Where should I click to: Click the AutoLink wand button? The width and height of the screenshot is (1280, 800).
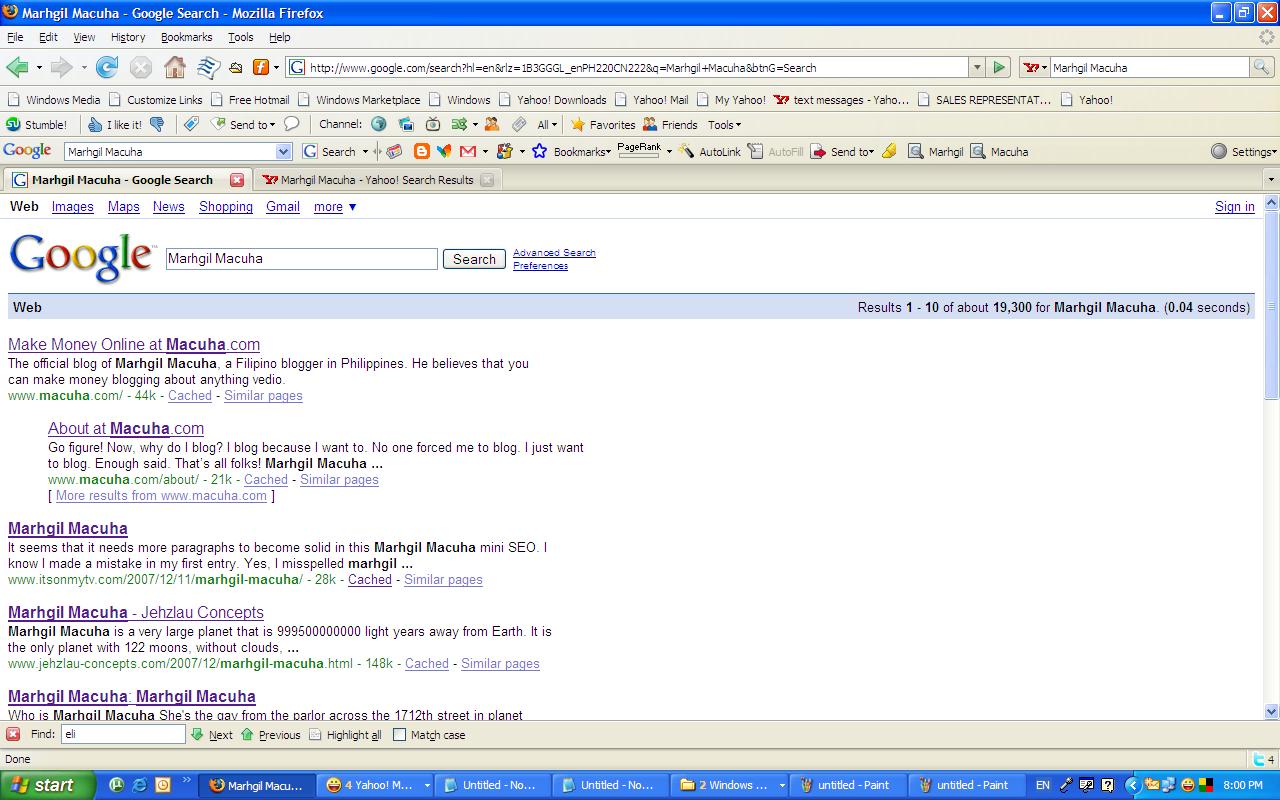[710, 151]
